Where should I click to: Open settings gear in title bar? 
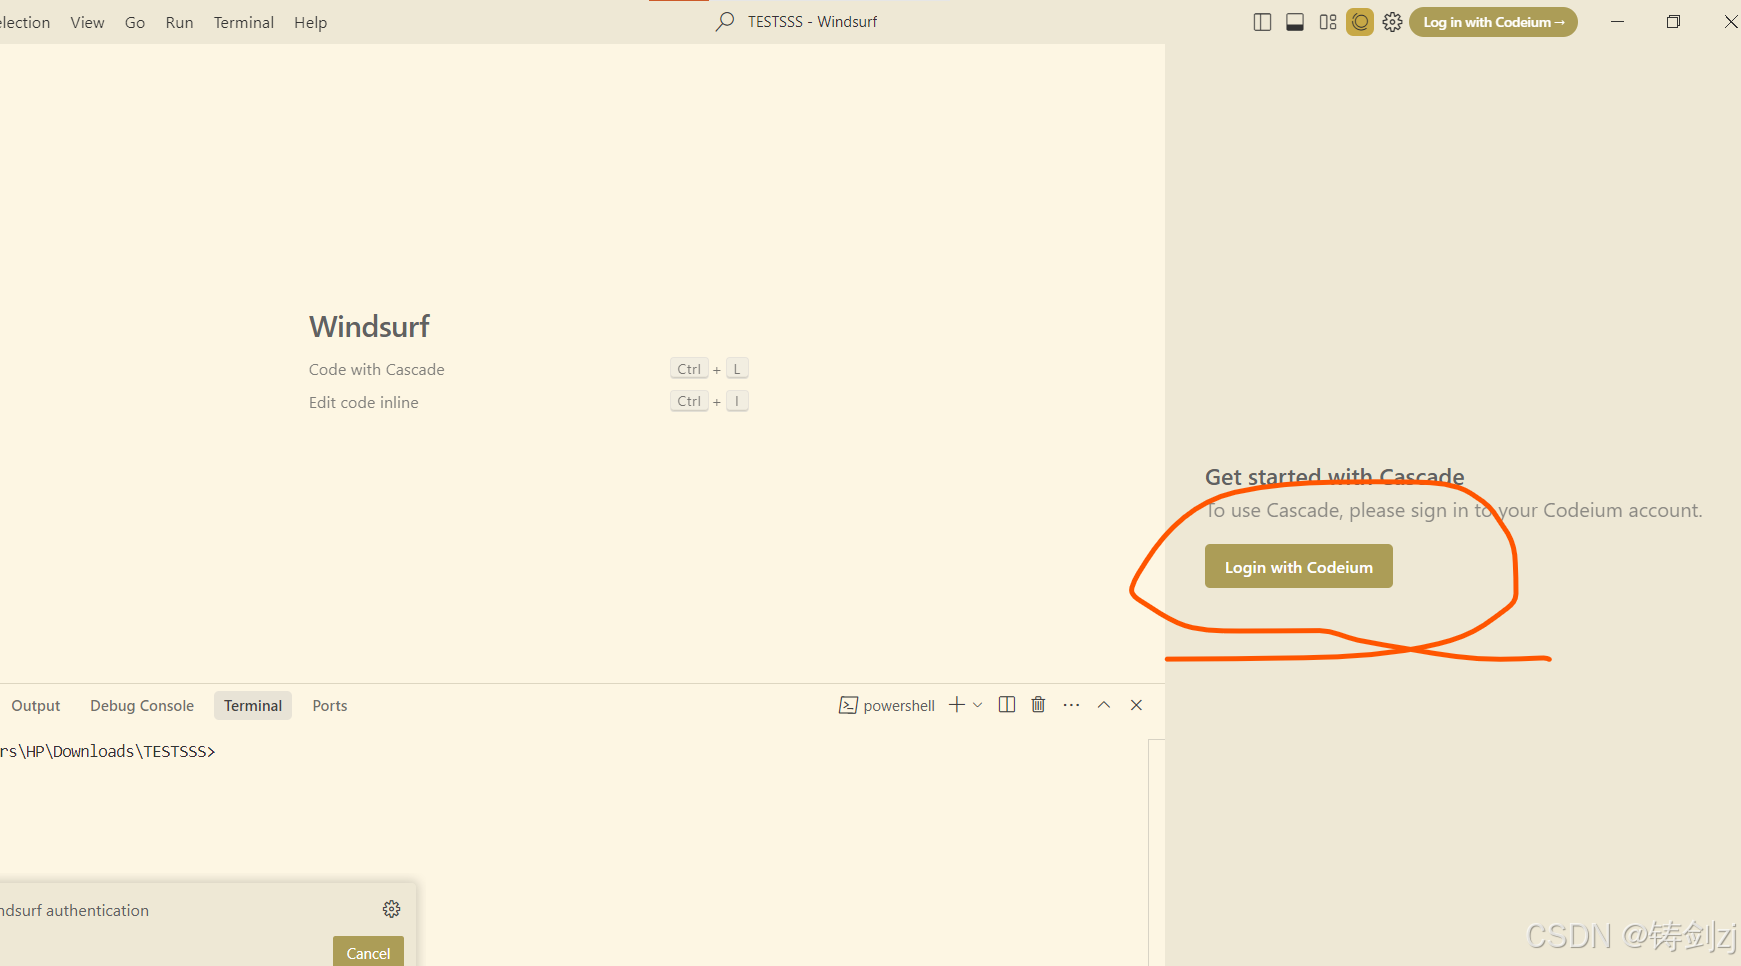click(x=1392, y=22)
